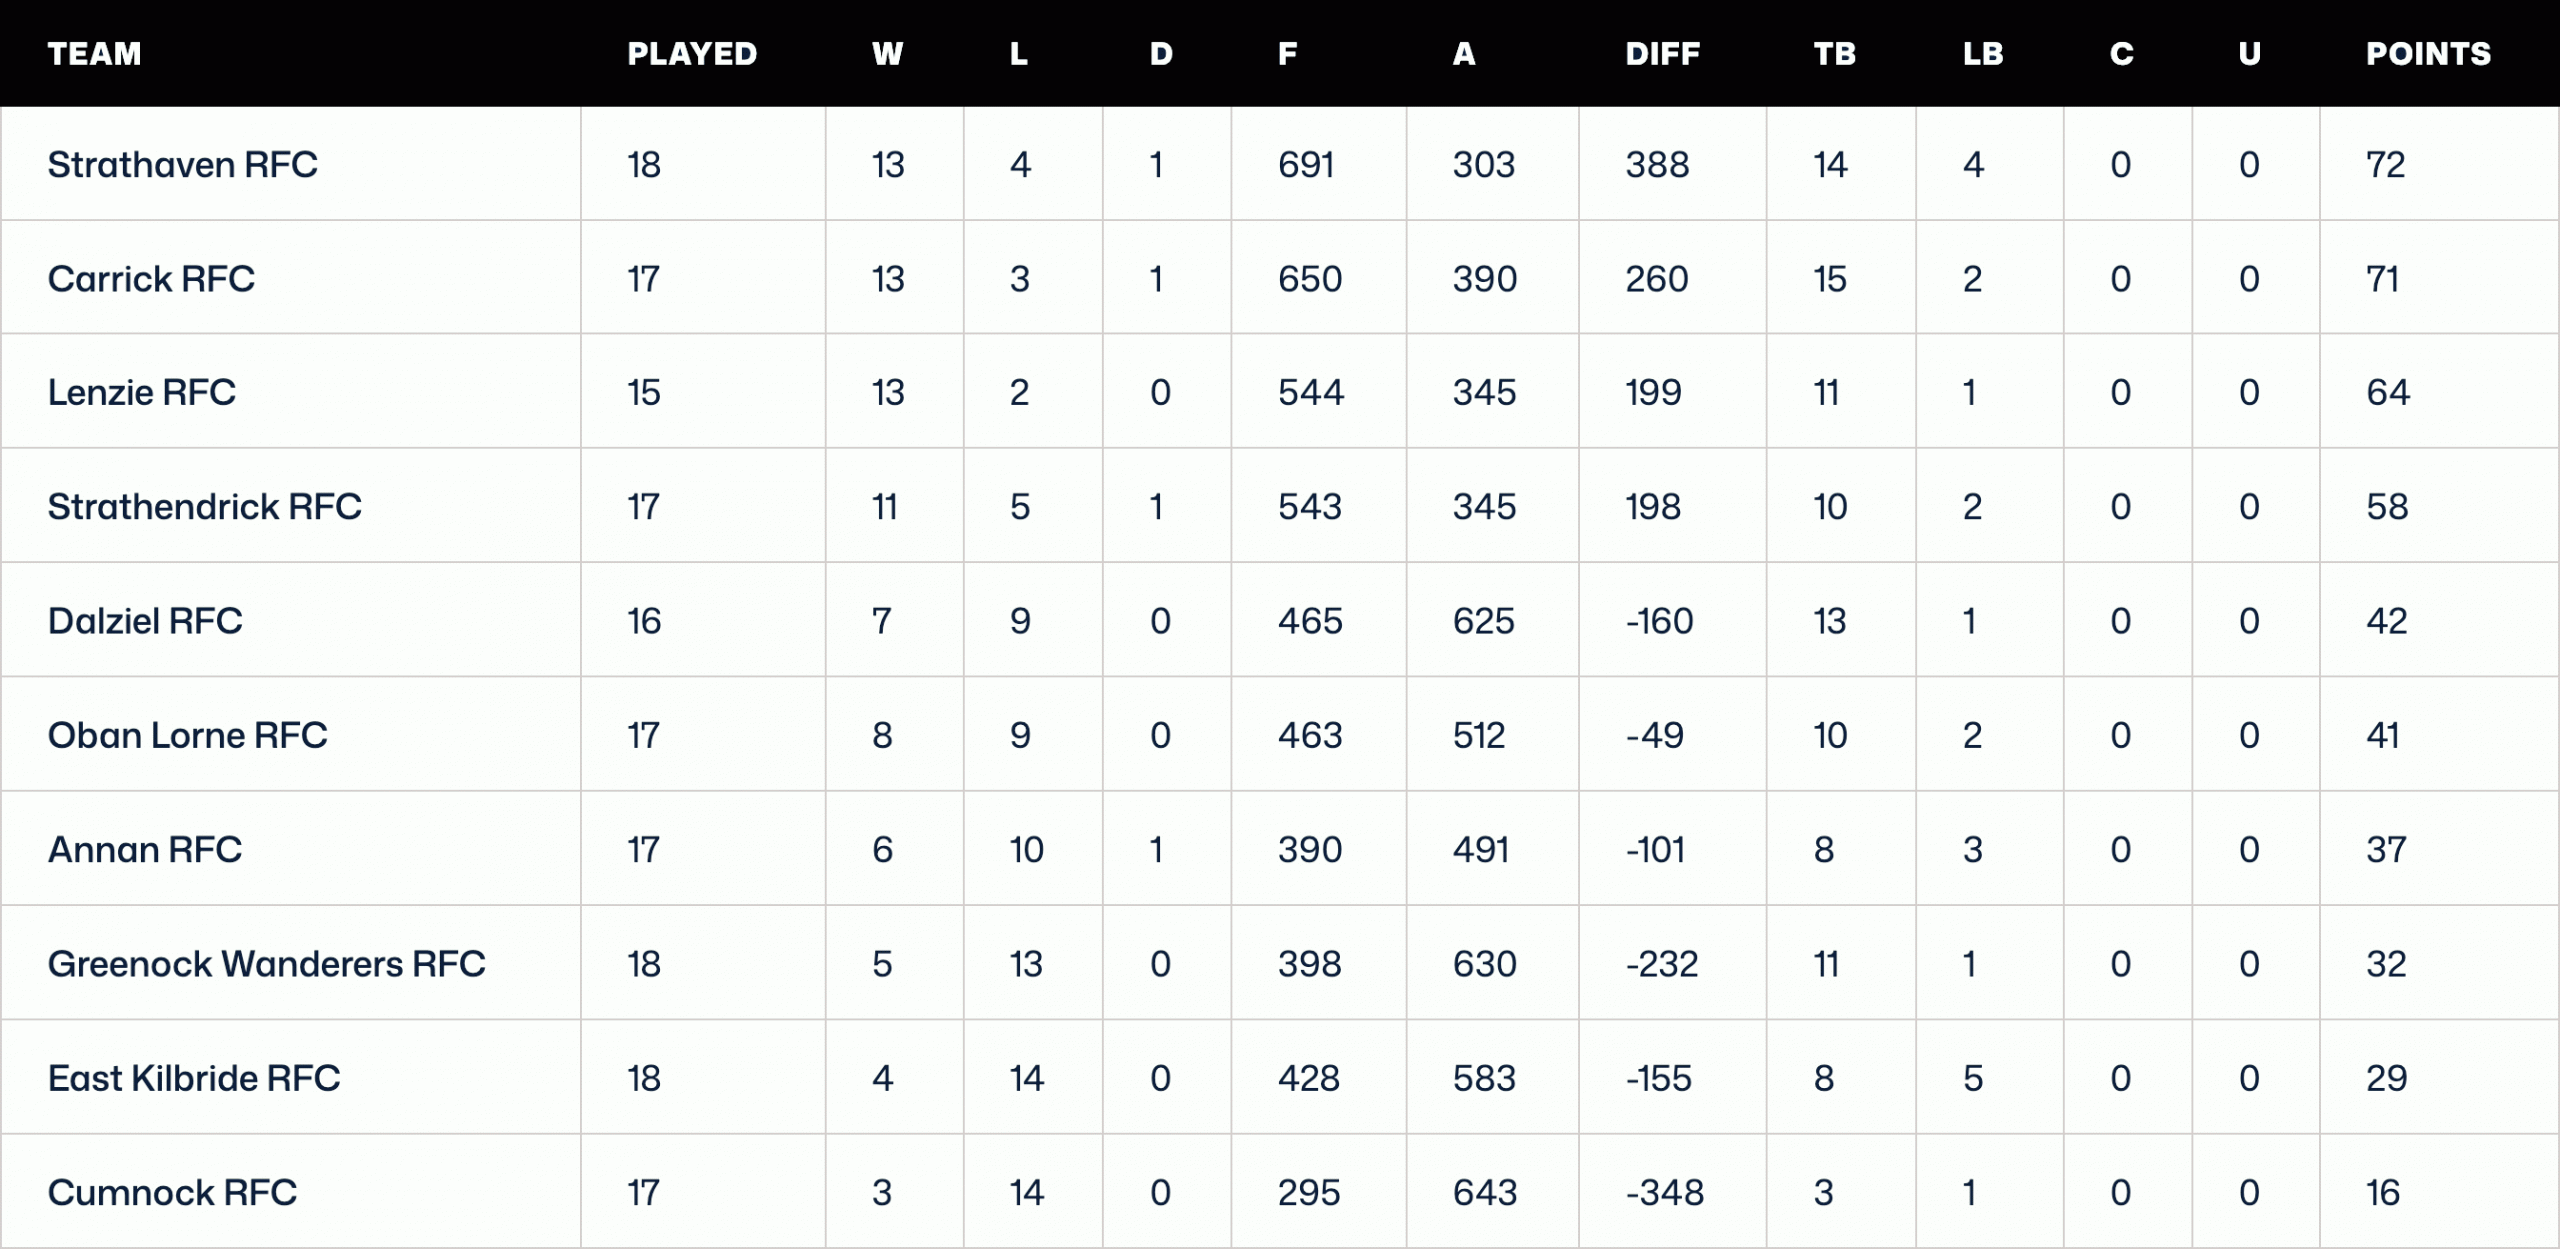Screen dimensions: 2560x1249
Task: Click on Strathendrick RFC
Action: click(204, 507)
